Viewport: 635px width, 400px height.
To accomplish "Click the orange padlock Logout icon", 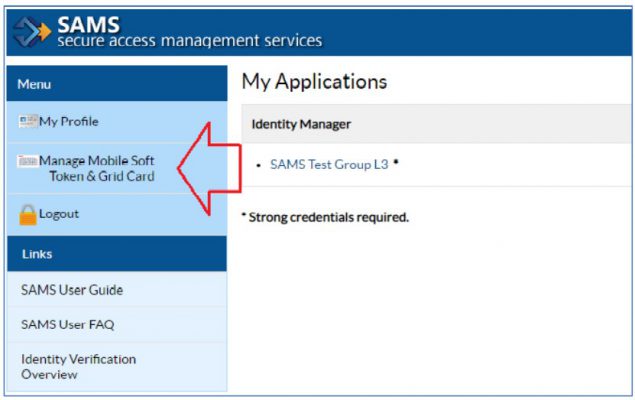I will tap(28, 214).
